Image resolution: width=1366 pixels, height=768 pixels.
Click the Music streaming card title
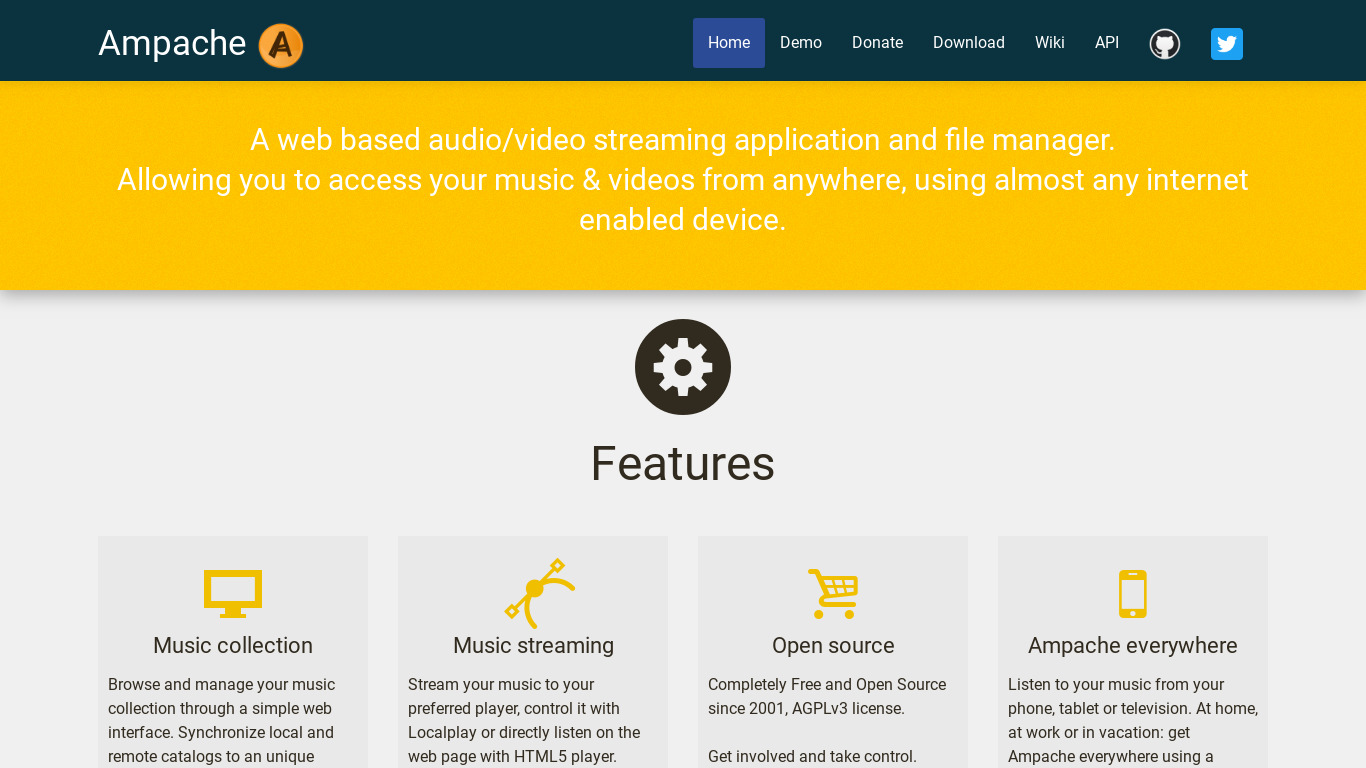tap(533, 645)
